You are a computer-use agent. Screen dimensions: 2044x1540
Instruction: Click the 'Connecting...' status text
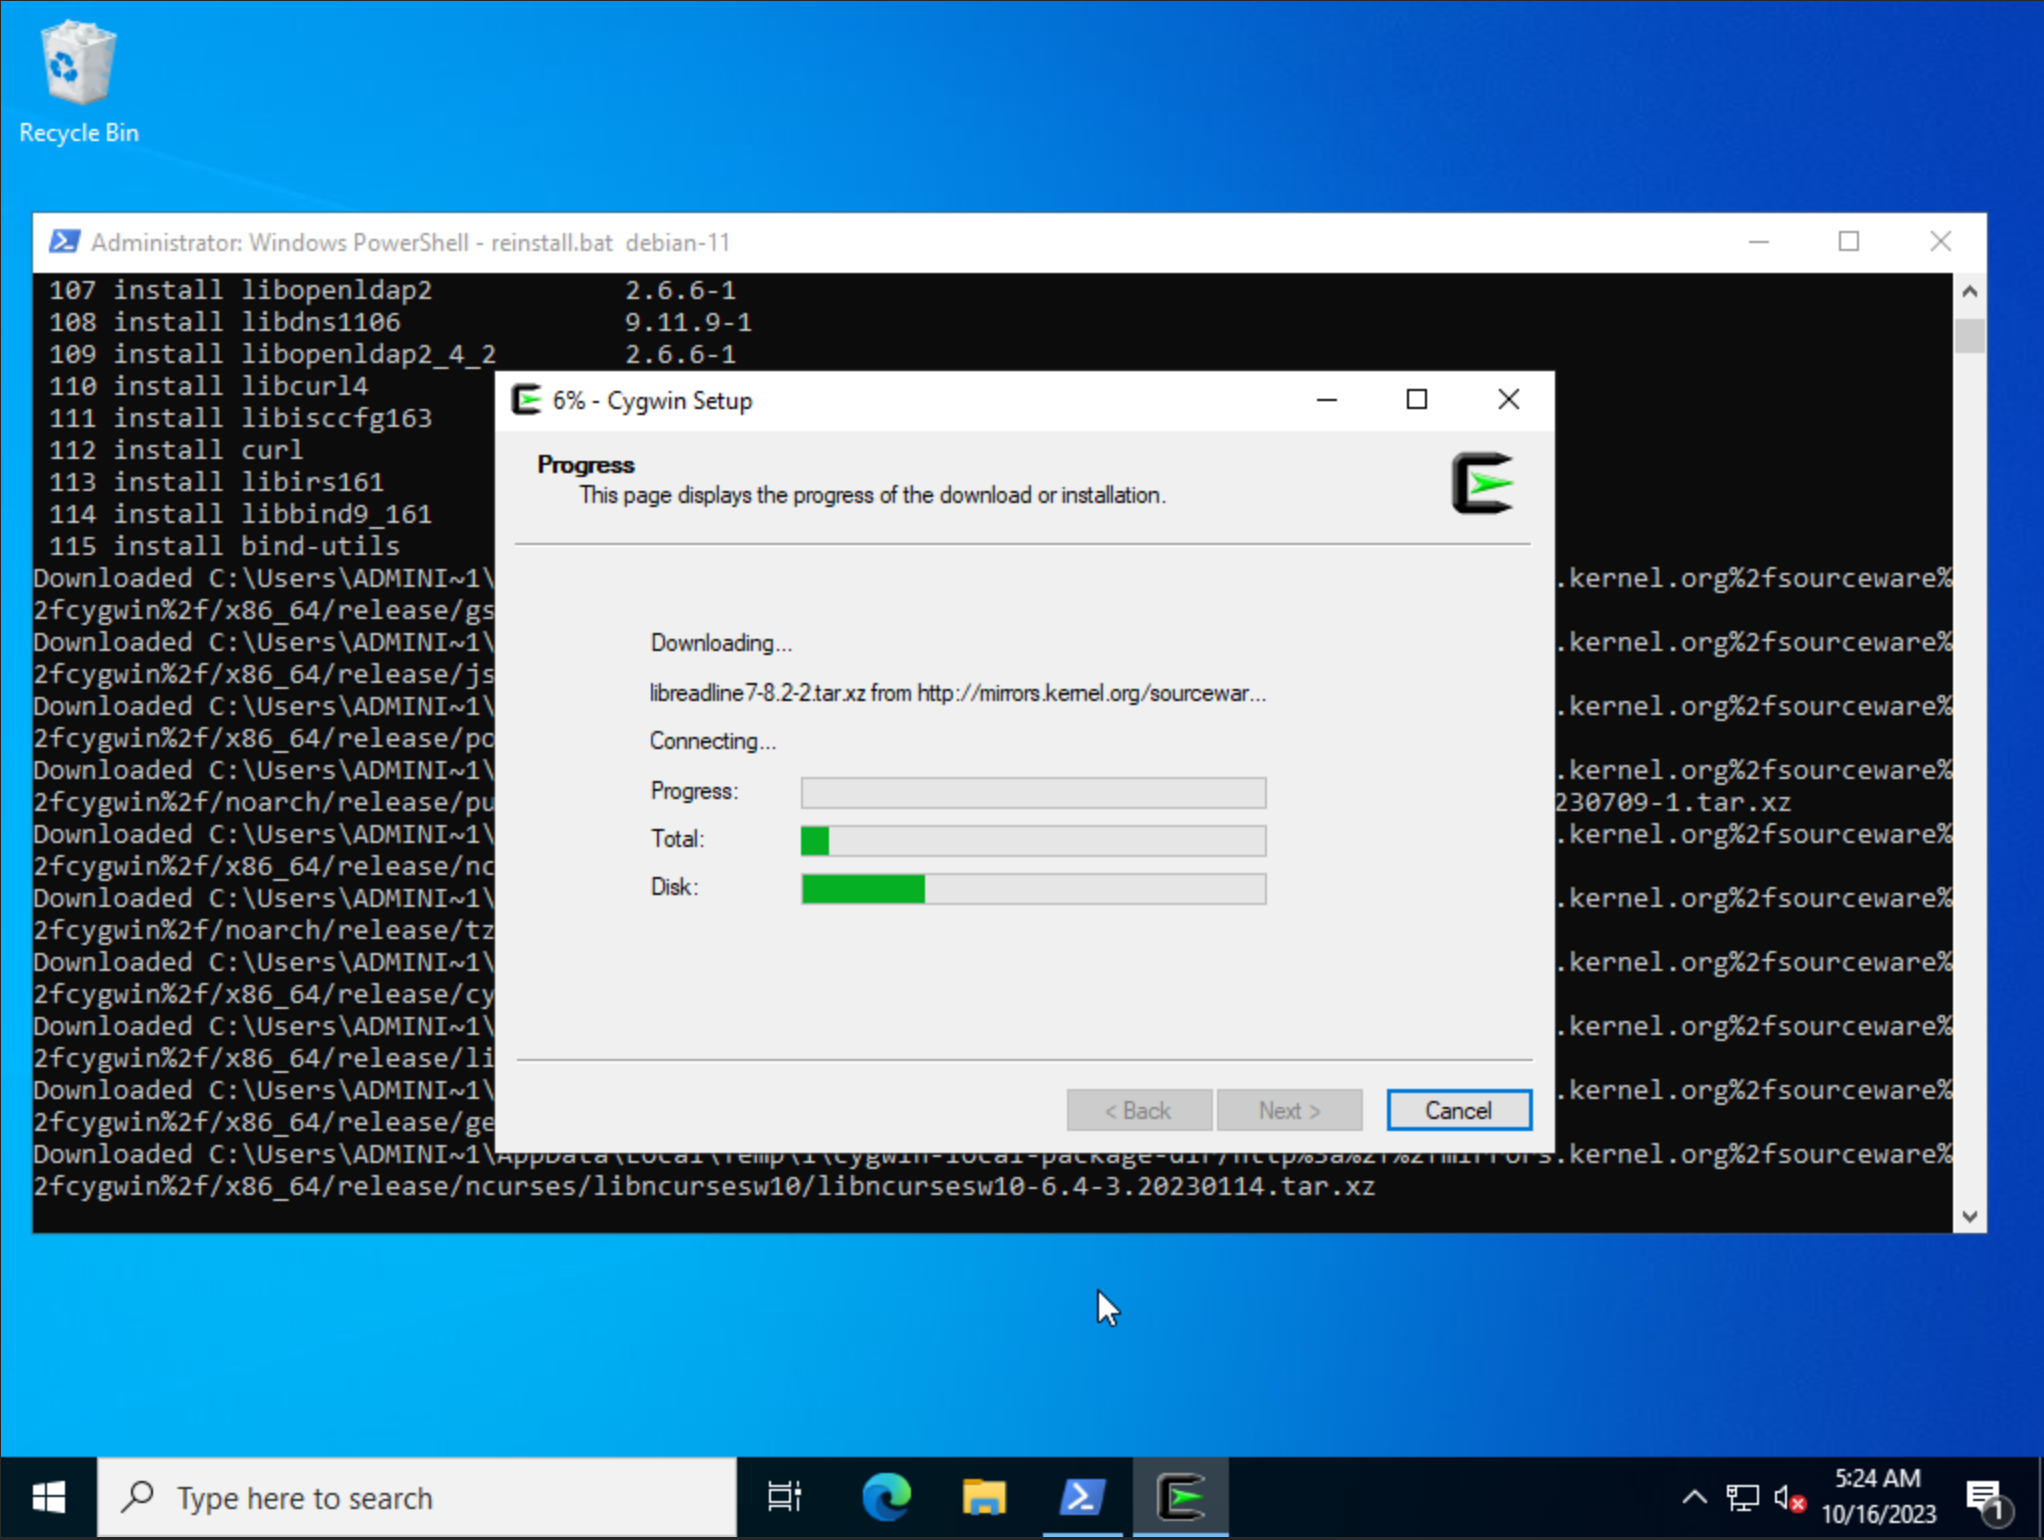click(712, 741)
